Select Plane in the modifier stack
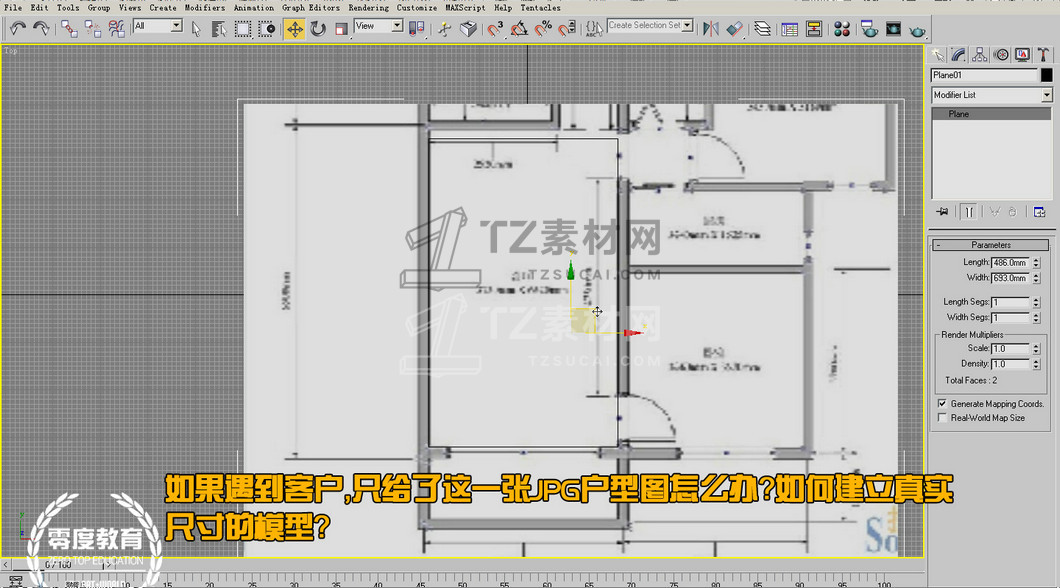1060x588 pixels. point(991,114)
